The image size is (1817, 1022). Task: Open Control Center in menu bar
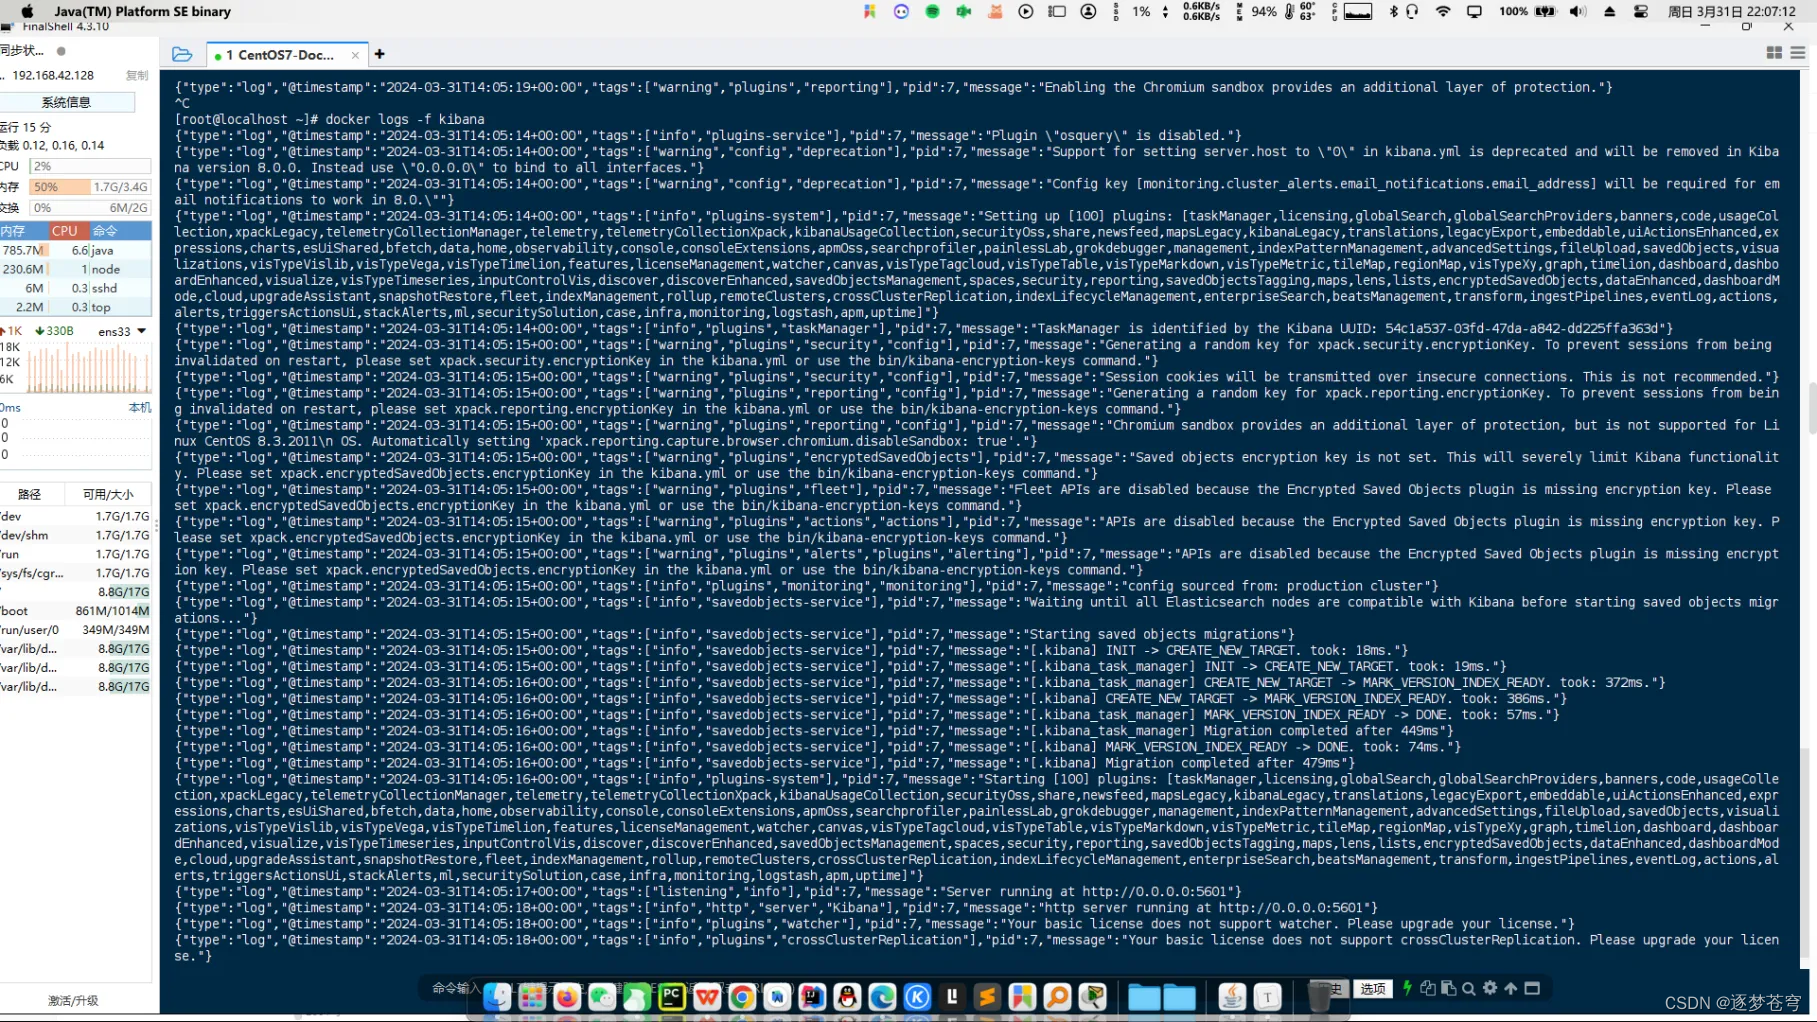click(x=1641, y=11)
